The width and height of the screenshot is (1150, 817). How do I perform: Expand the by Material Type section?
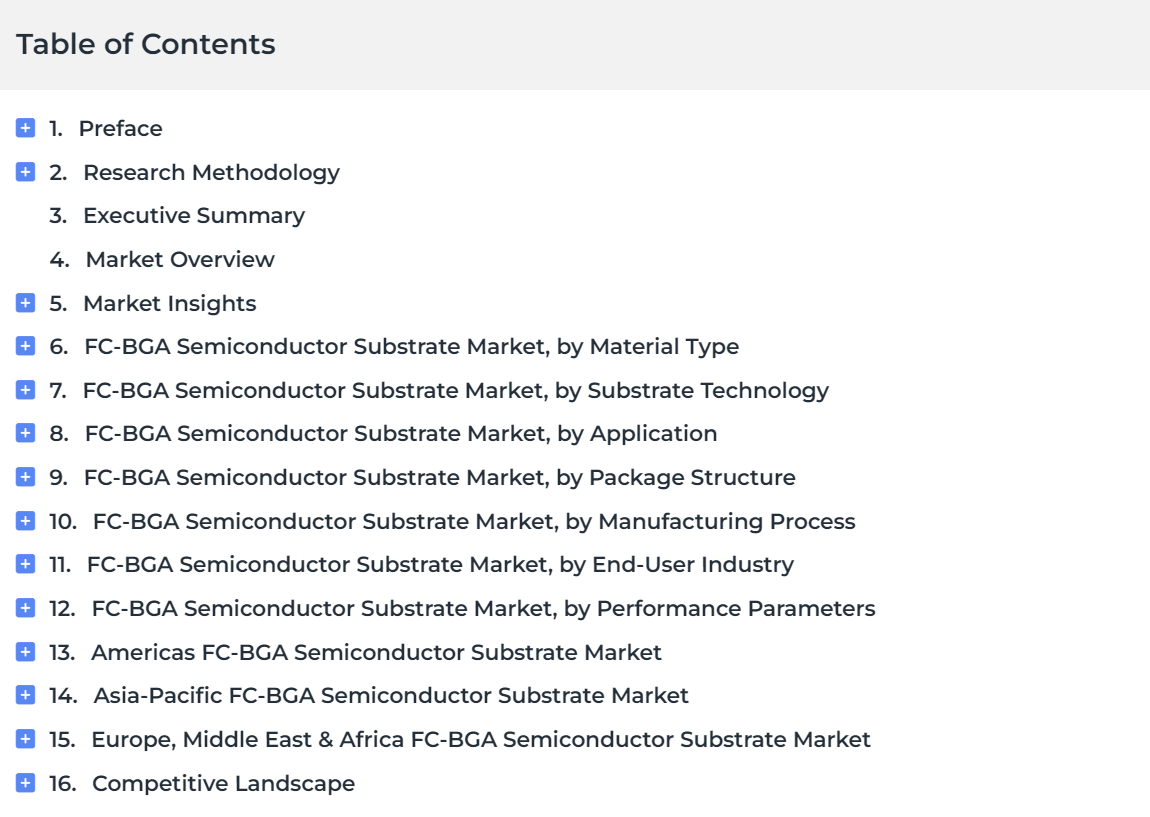[25, 346]
